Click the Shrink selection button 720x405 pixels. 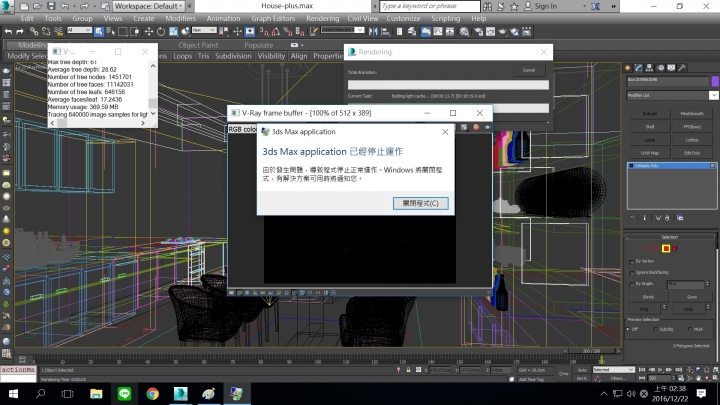pos(648,297)
